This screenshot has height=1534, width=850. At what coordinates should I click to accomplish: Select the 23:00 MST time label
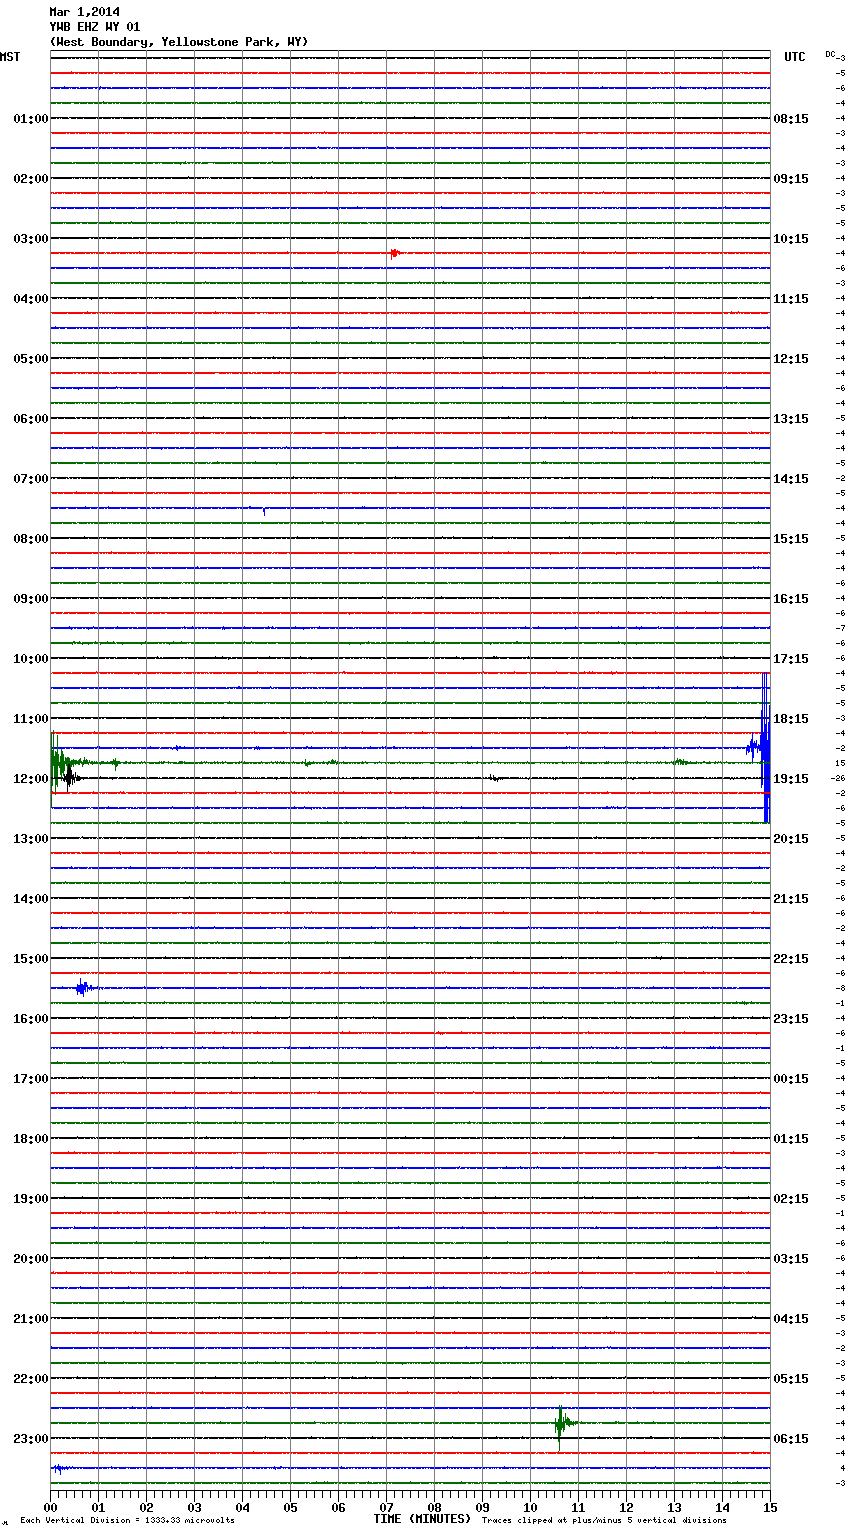(31, 1439)
